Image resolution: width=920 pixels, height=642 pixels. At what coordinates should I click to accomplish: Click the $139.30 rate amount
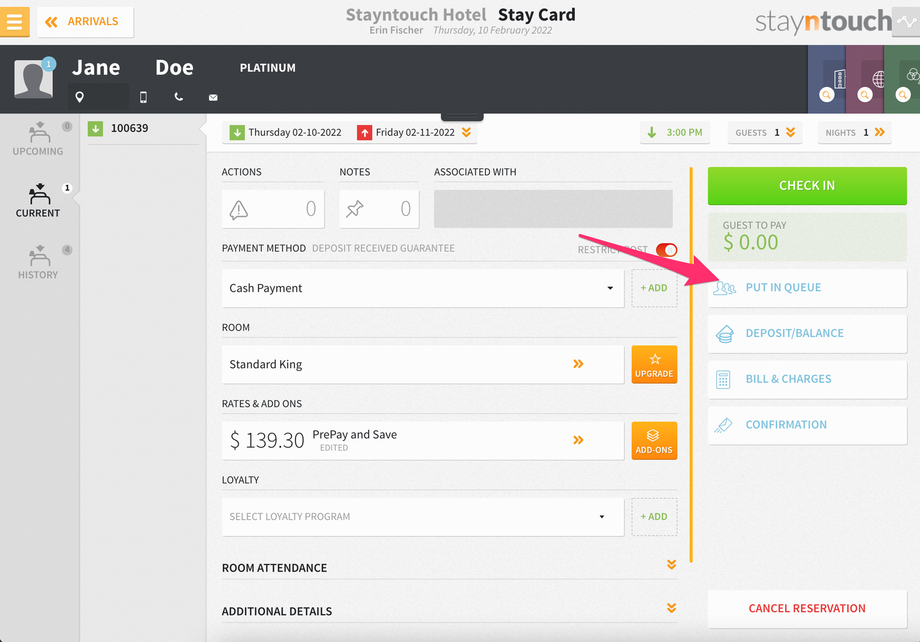pyautogui.click(x=267, y=440)
